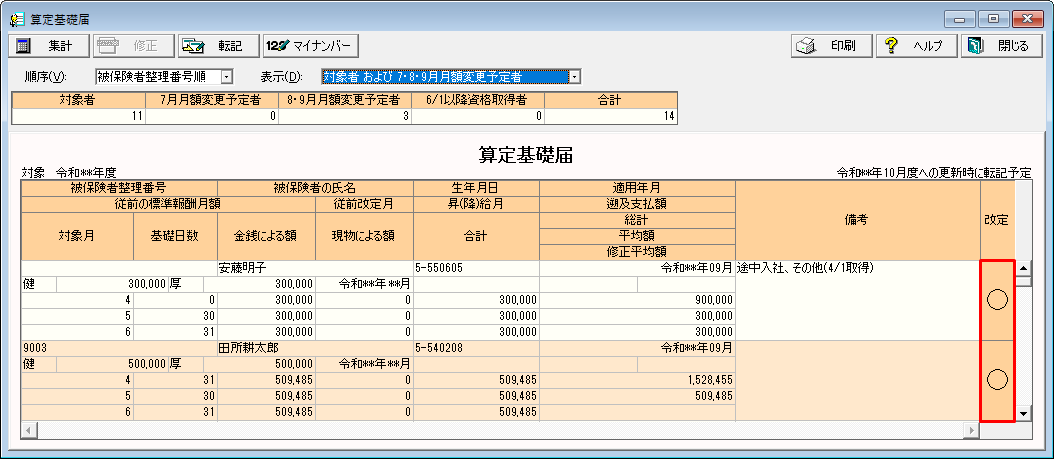Open the マイナンバー entry button
Image resolution: width=1054 pixels, height=459 pixels.
click(310, 46)
